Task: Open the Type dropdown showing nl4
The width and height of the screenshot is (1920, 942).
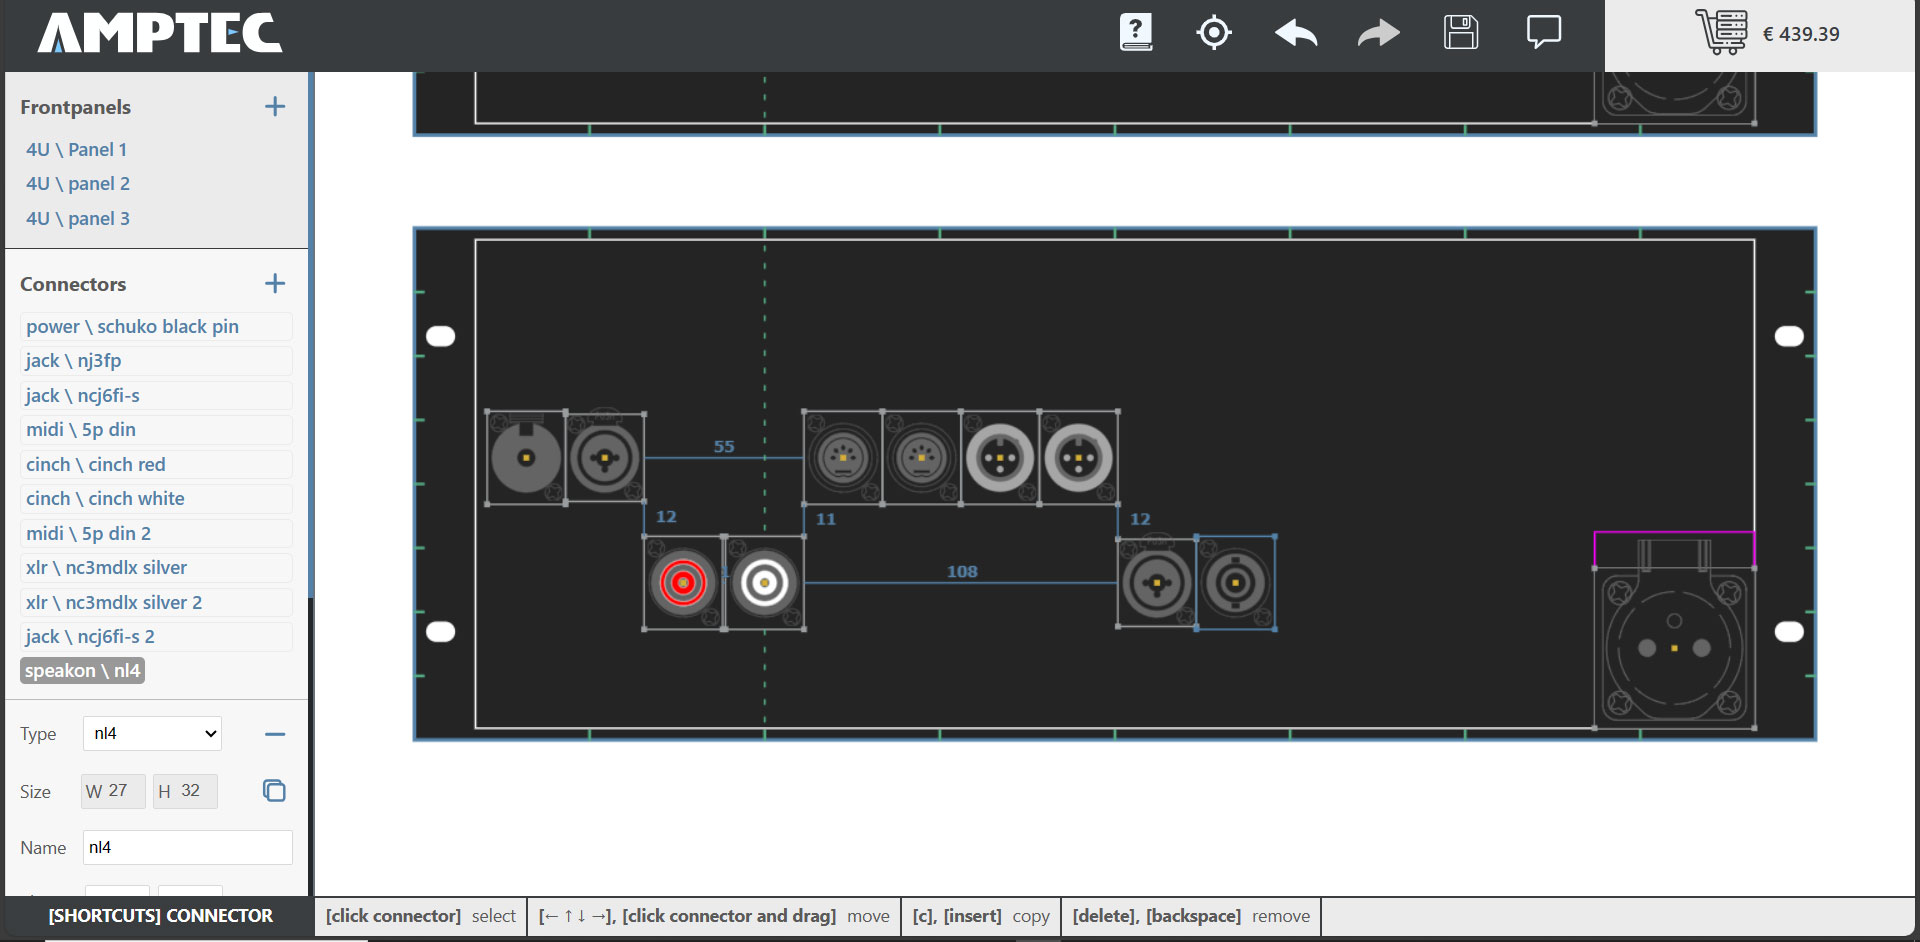Action: point(152,734)
